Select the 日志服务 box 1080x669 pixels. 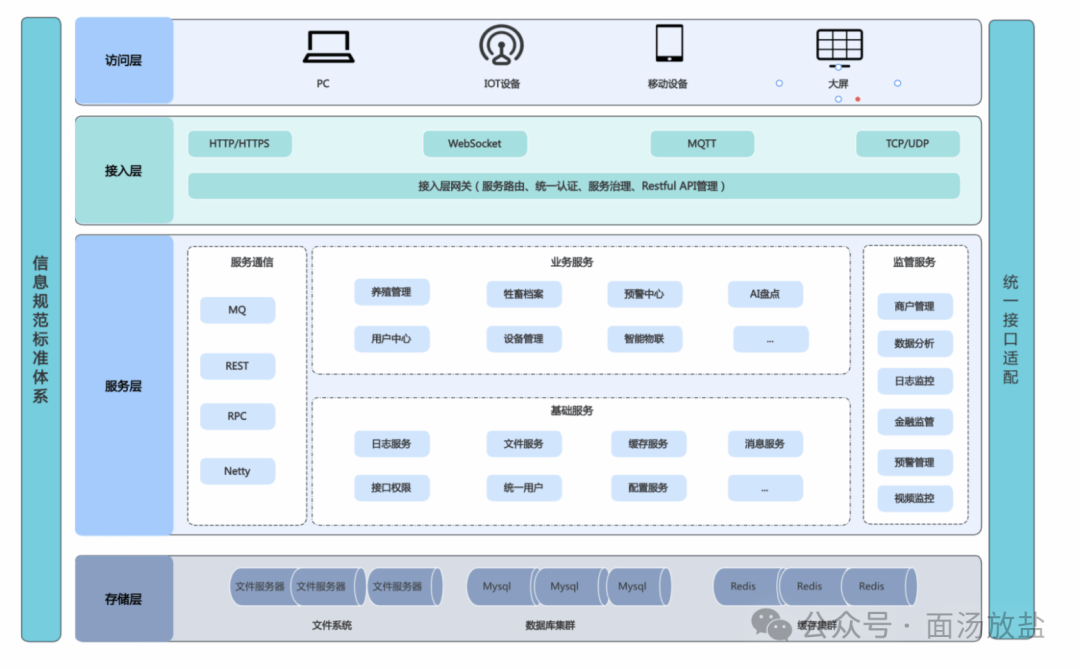coord(392,444)
